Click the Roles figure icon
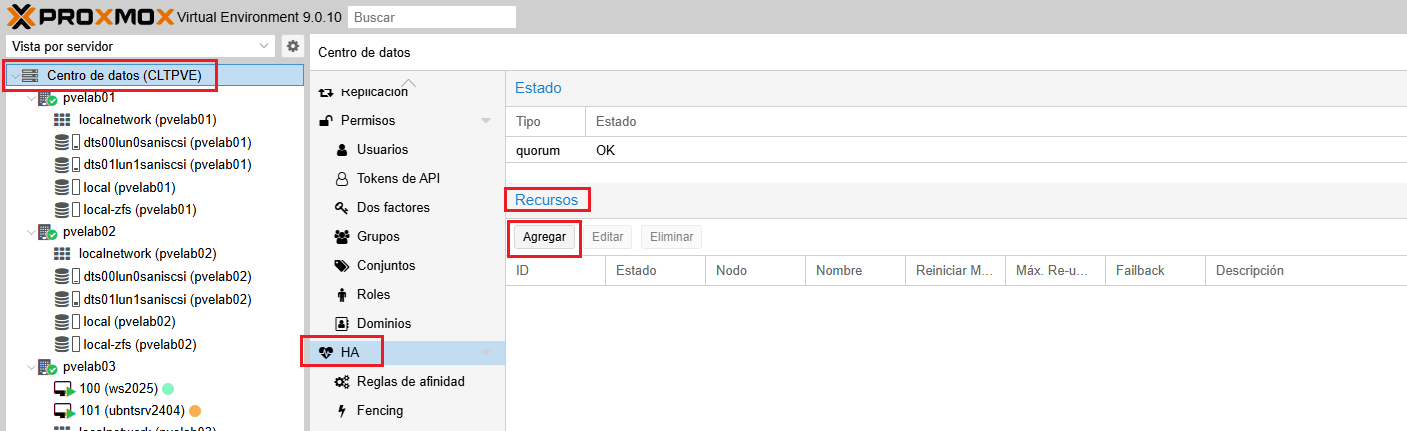Viewport: 1407px width, 431px height. pyautogui.click(x=340, y=295)
